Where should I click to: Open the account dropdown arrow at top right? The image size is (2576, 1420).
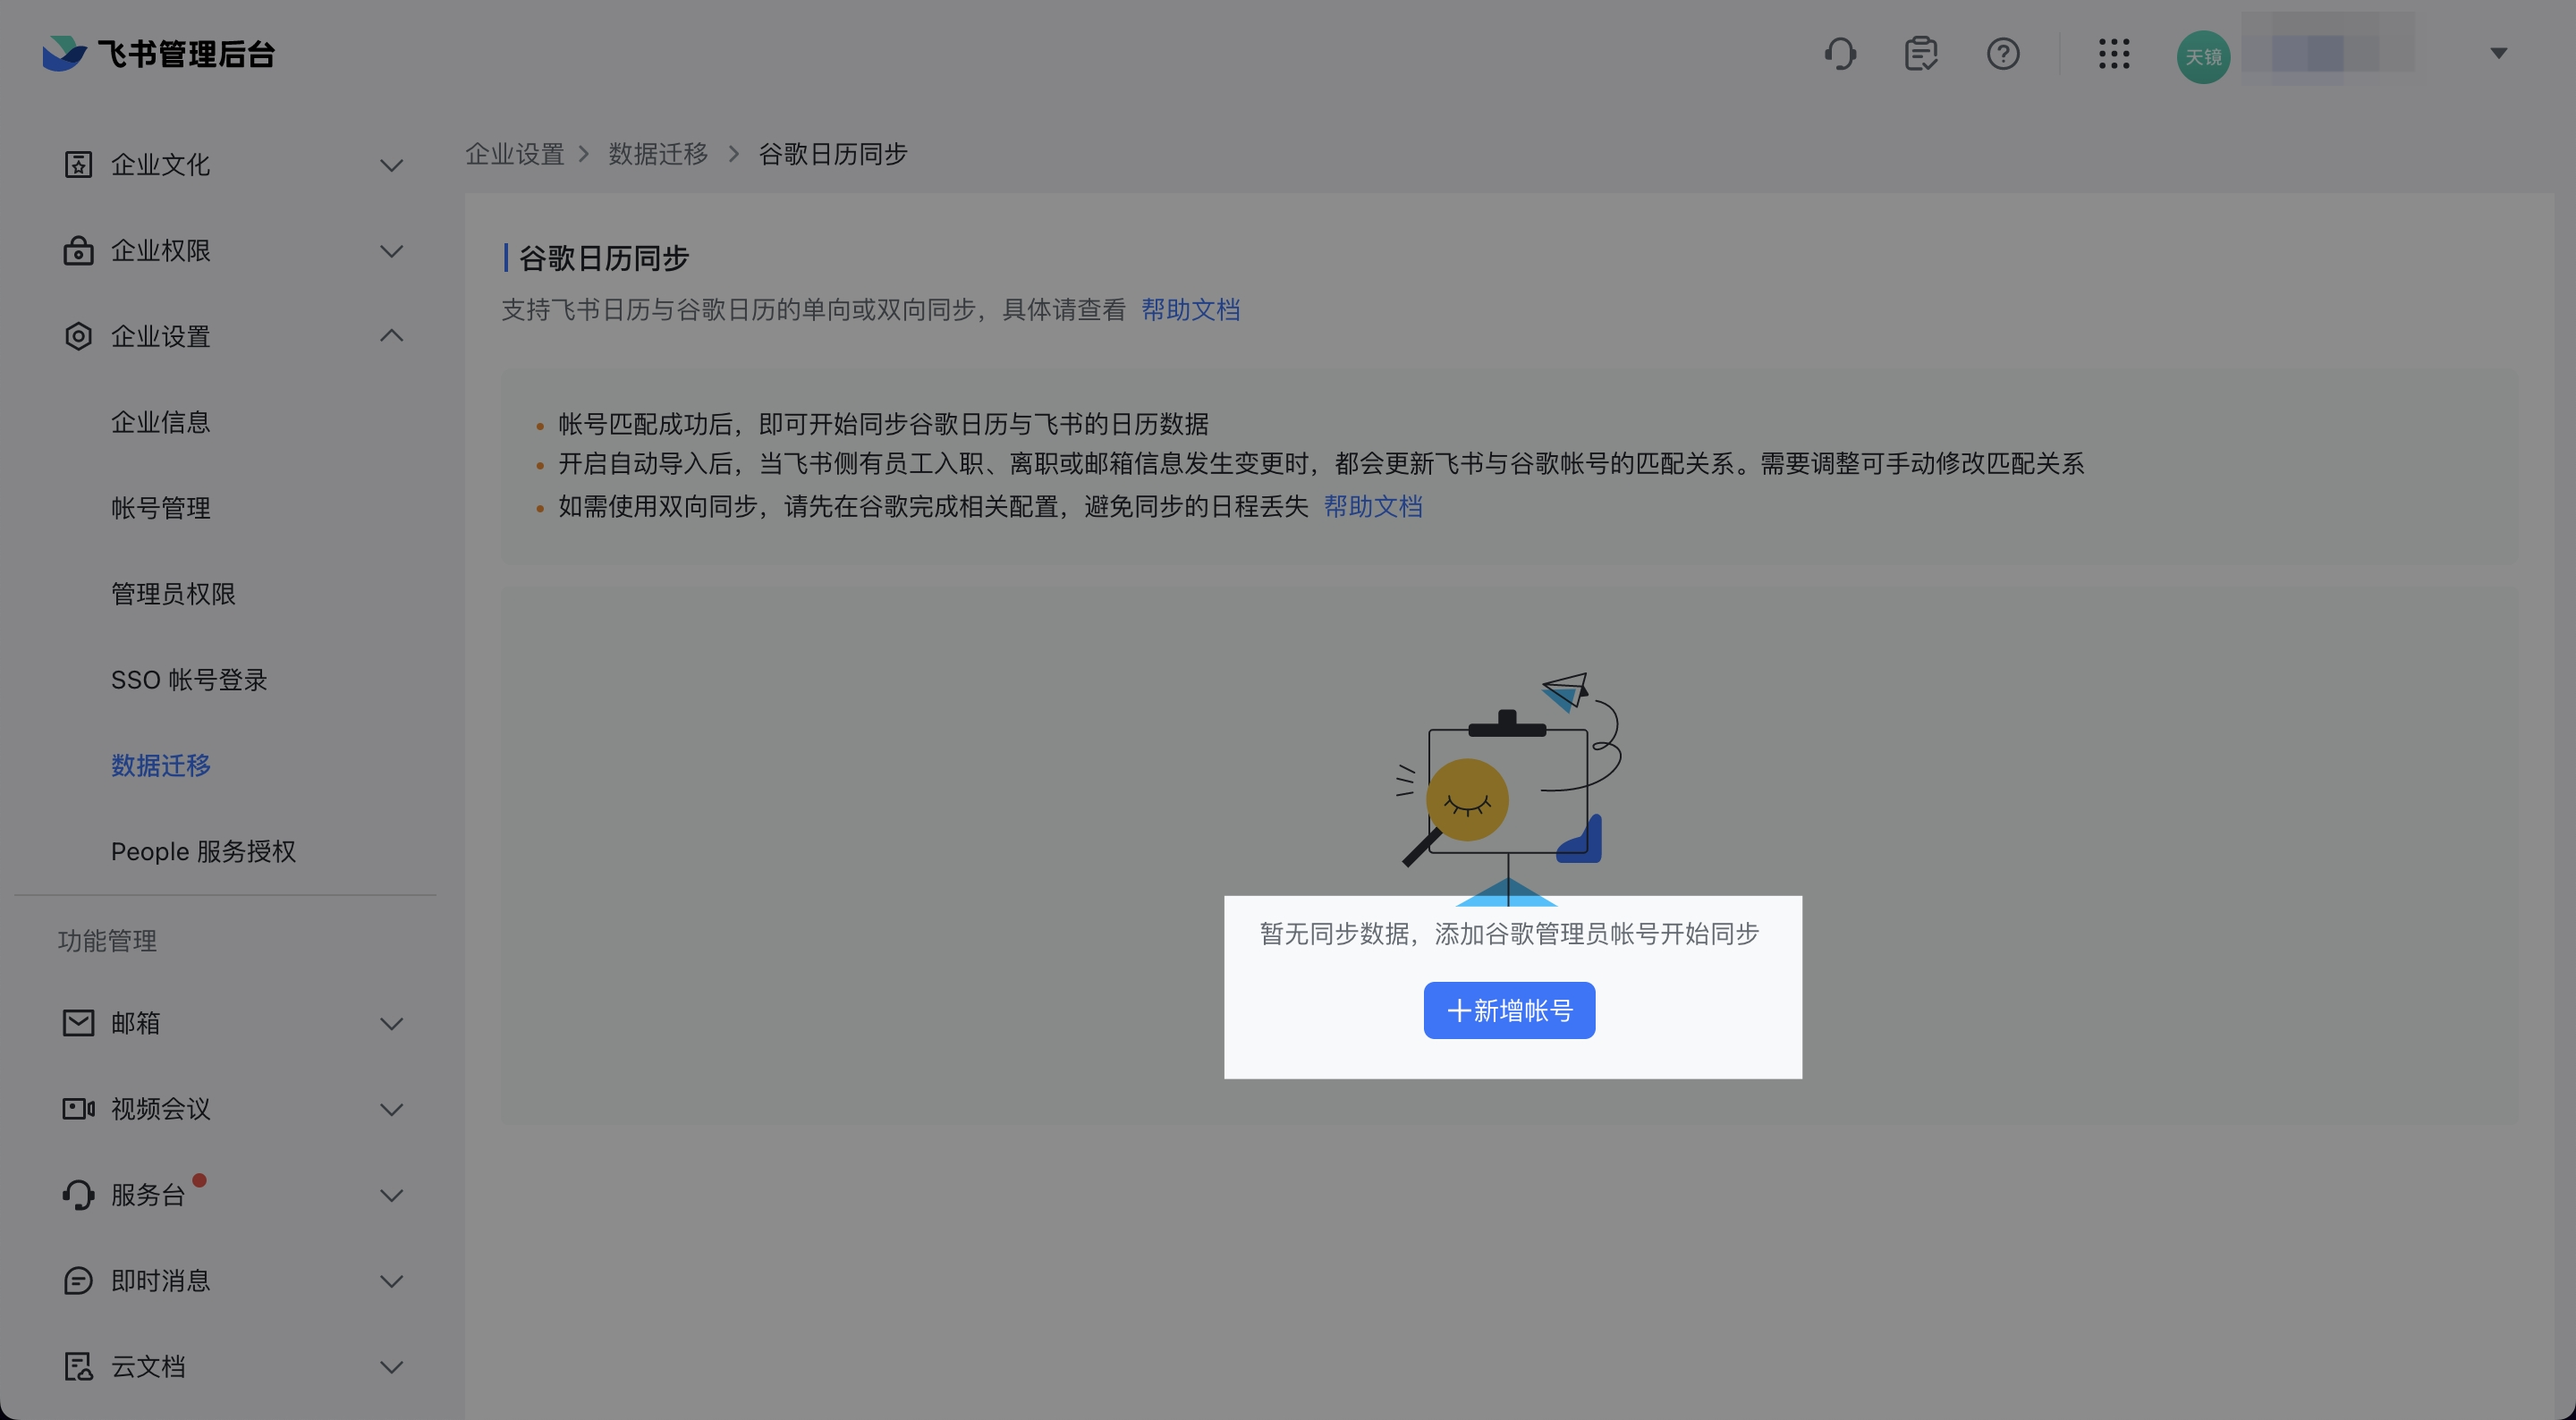coord(2498,54)
